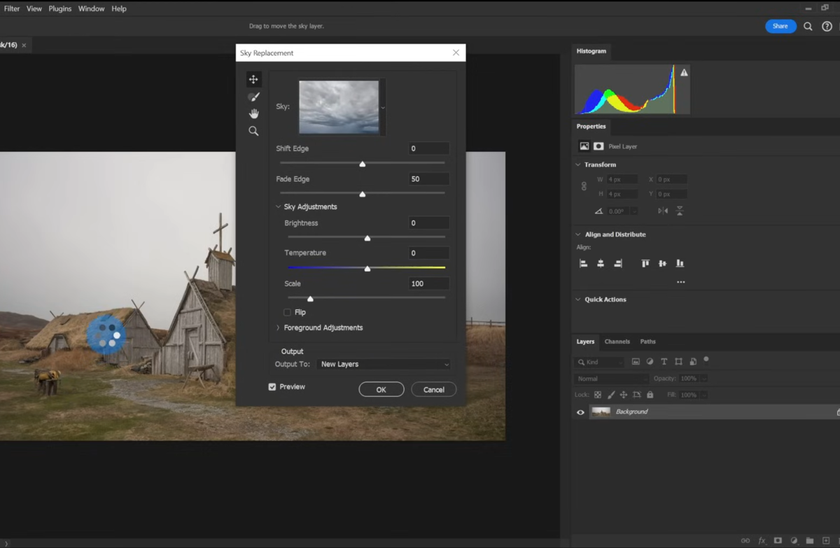Viewport: 840px width, 548px height.
Task: Click the Fade Edge value field
Action: pos(429,179)
